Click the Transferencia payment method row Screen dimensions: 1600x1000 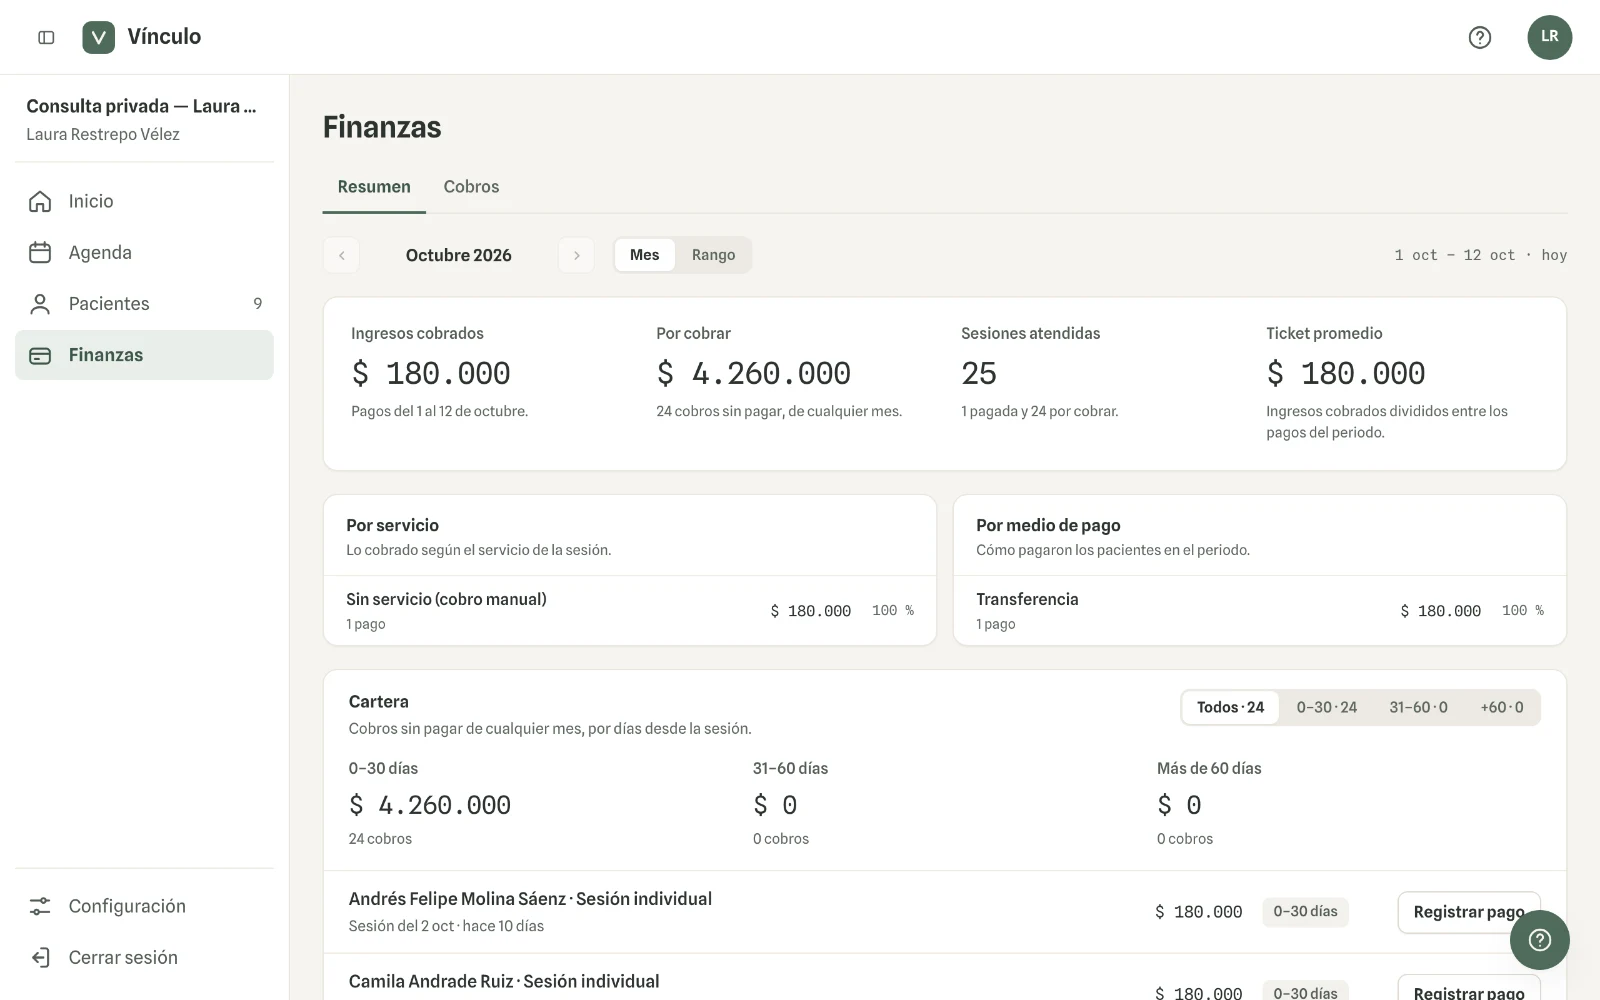(1260, 610)
